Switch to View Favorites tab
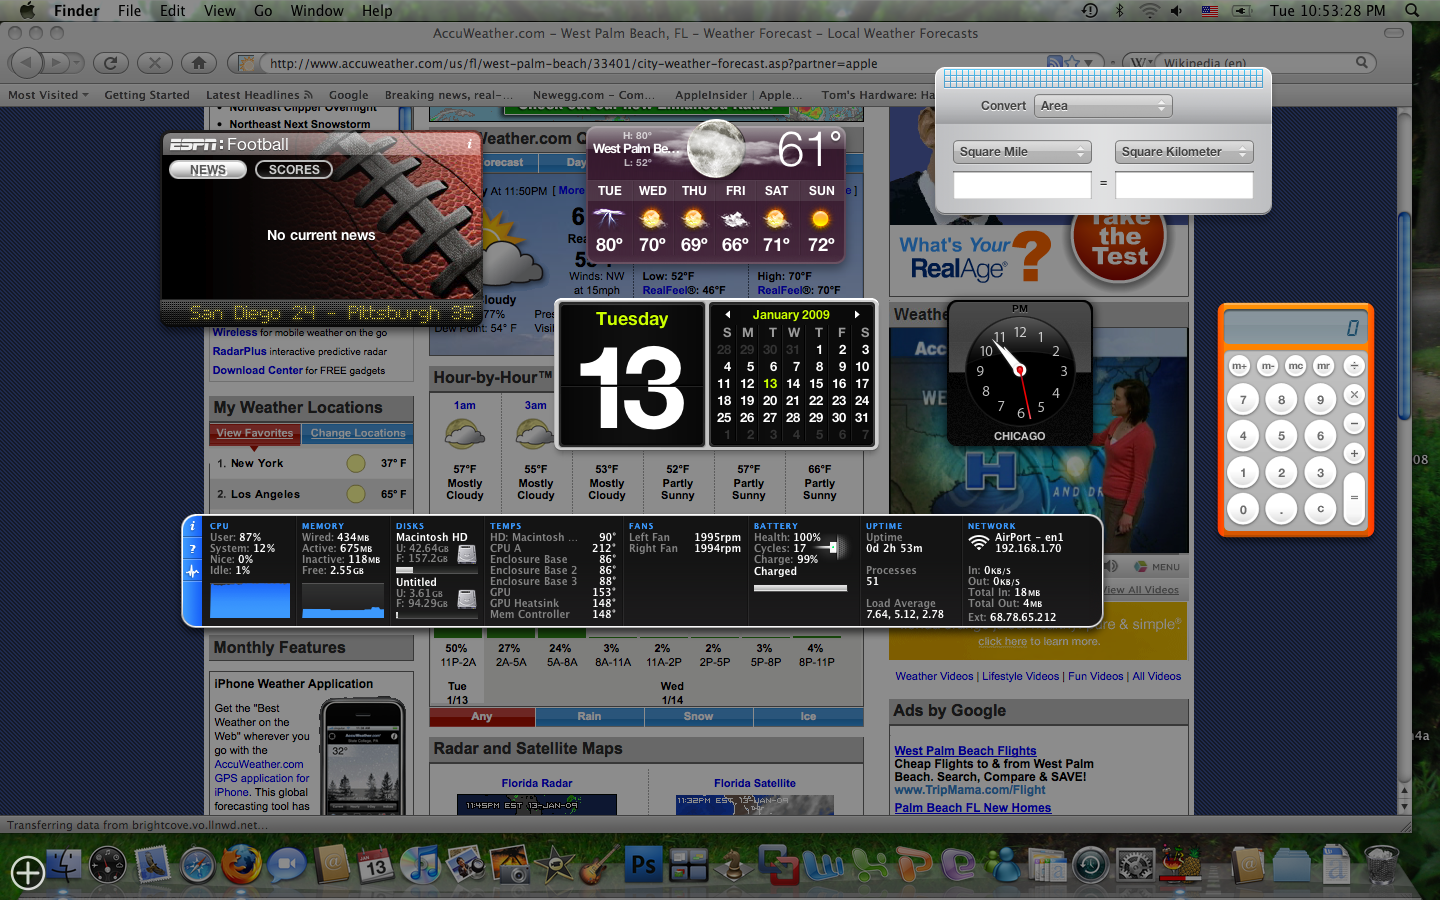 255,433
